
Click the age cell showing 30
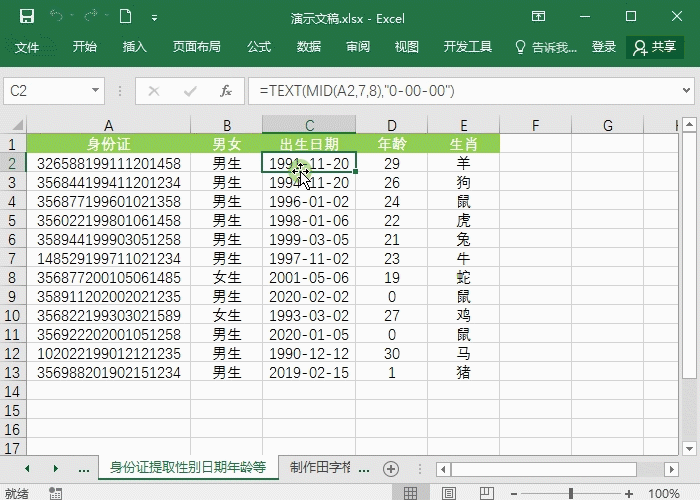[392, 354]
